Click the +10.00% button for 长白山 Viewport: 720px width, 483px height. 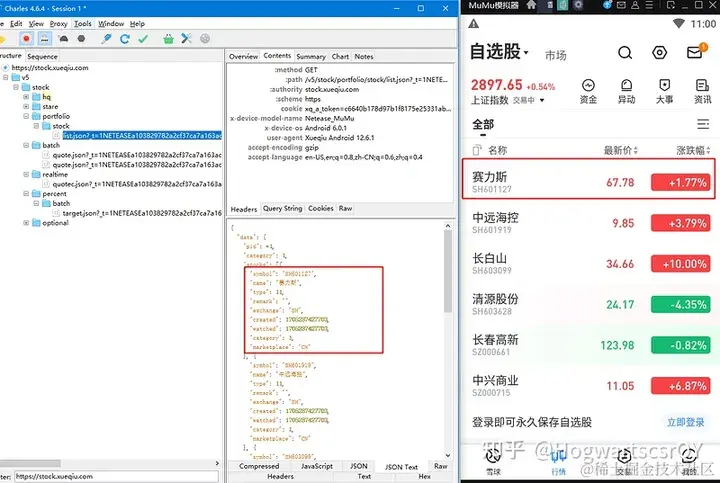point(681,264)
